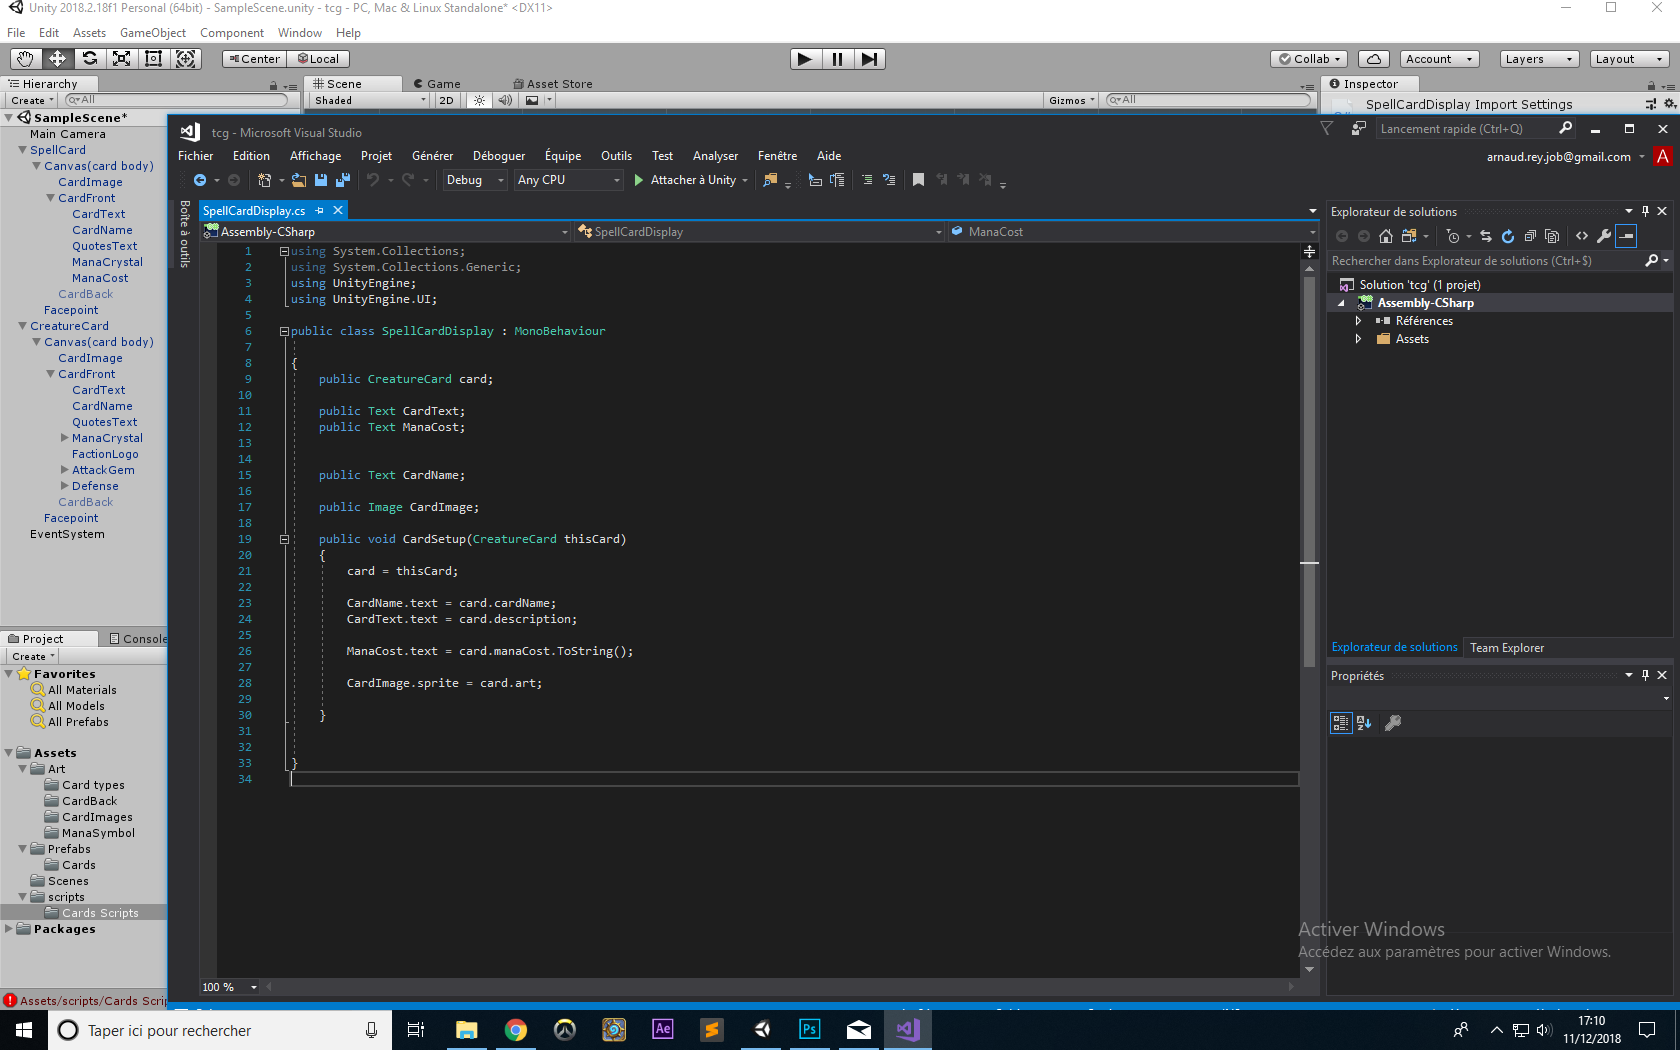Screen dimensions: 1680x1050
Task: Collapse the CreatureCard hierarchy item
Action: point(21,326)
